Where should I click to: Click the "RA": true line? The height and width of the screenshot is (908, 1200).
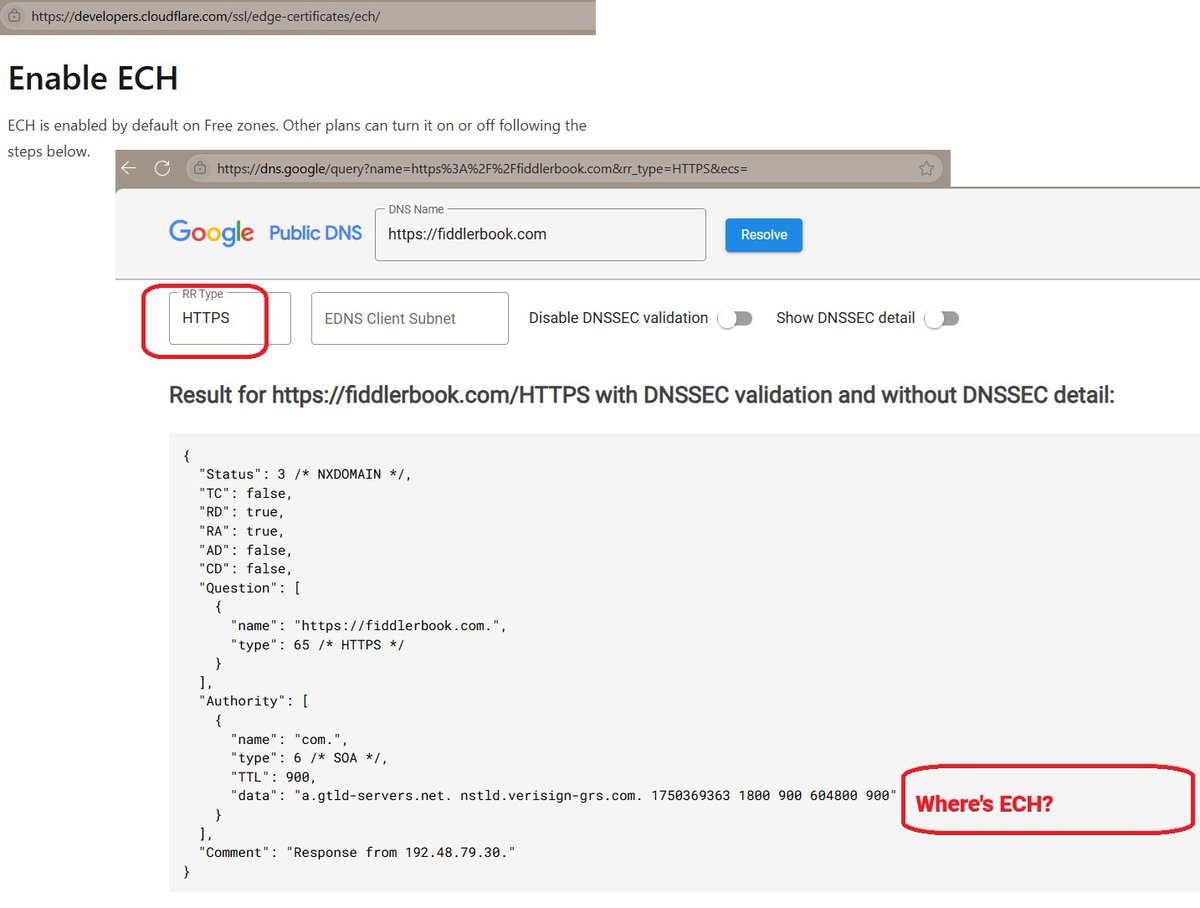click(x=242, y=531)
